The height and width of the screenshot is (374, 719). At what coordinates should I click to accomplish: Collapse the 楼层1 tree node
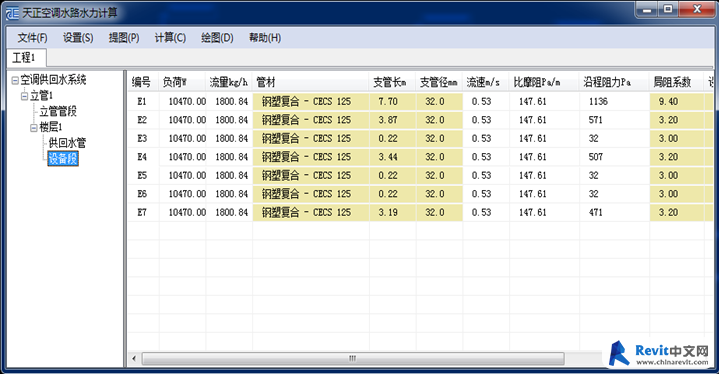pyautogui.click(x=34, y=128)
